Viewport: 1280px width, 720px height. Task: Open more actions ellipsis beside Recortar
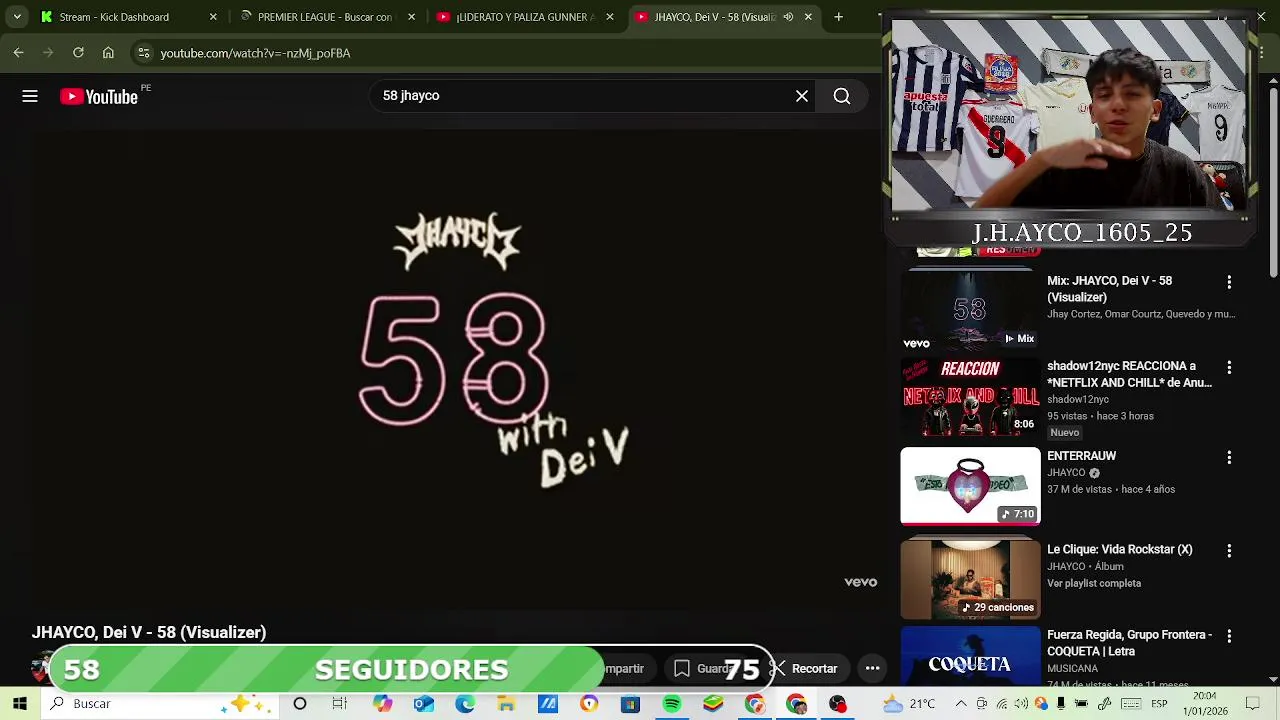click(872, 669)
